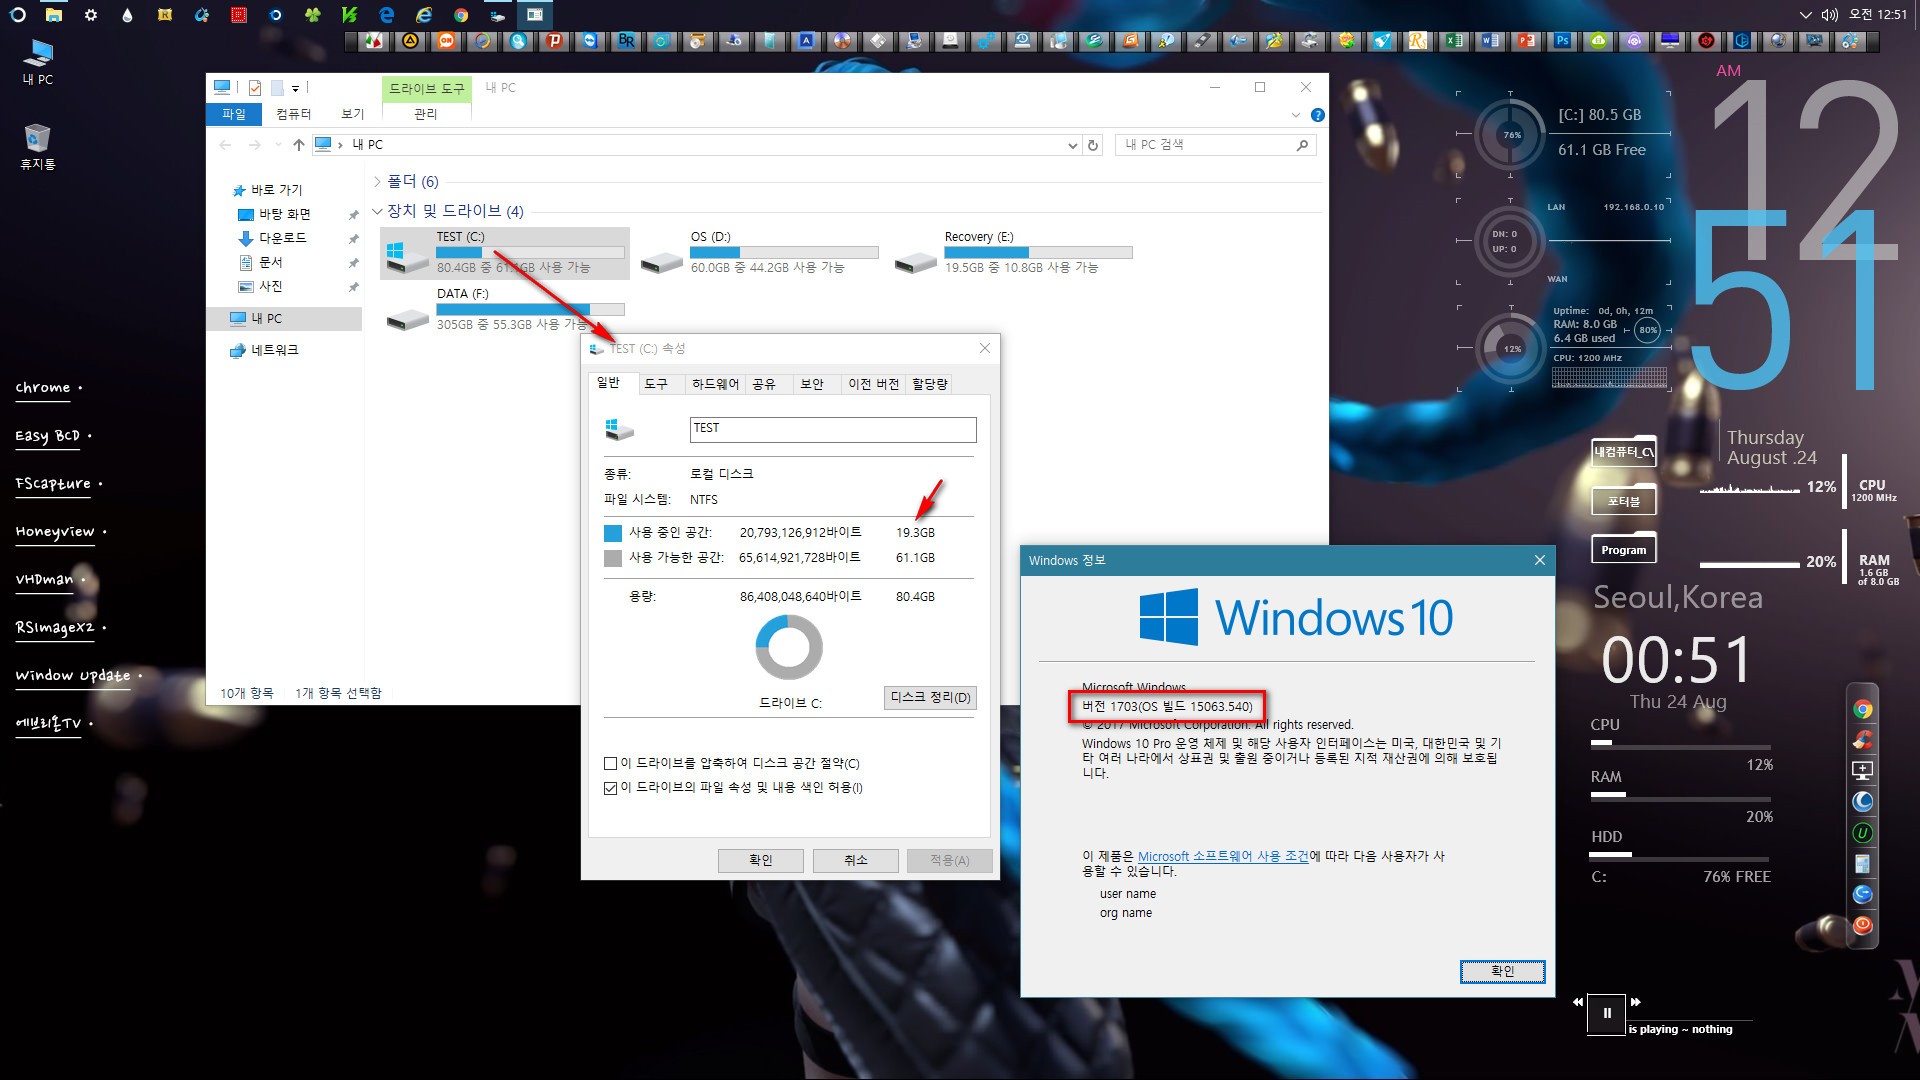The height and width of the screenshot is (1080, 1920).
Task: Select 다운로드 in the navigation pane
Action: tap(283, 239)
